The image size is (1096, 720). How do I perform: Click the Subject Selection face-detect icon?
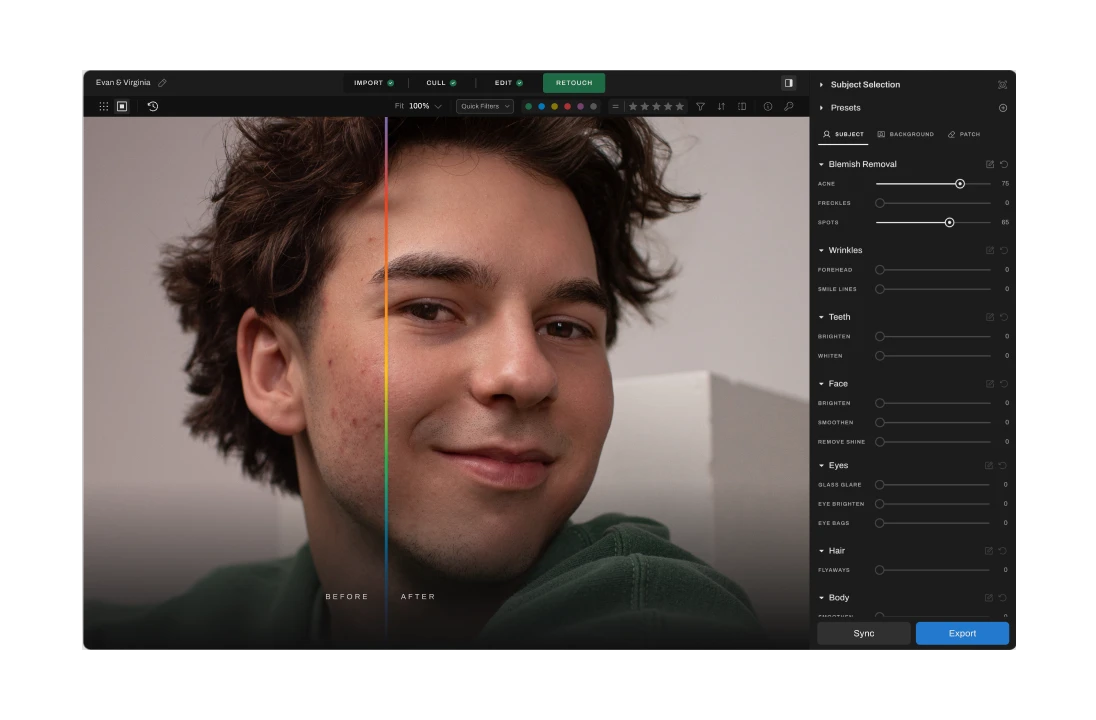[1002, 85]
